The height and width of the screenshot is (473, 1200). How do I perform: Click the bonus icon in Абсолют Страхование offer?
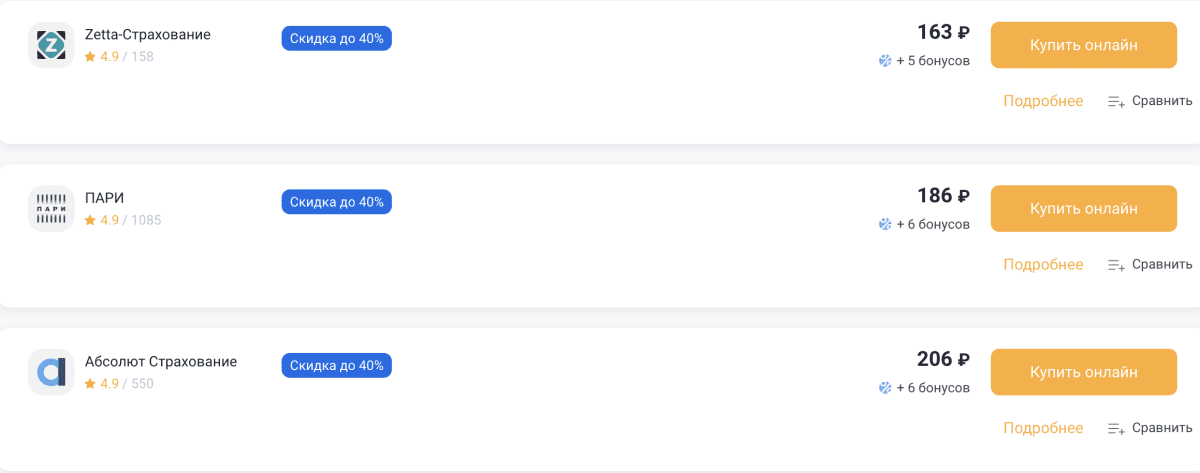884,388
